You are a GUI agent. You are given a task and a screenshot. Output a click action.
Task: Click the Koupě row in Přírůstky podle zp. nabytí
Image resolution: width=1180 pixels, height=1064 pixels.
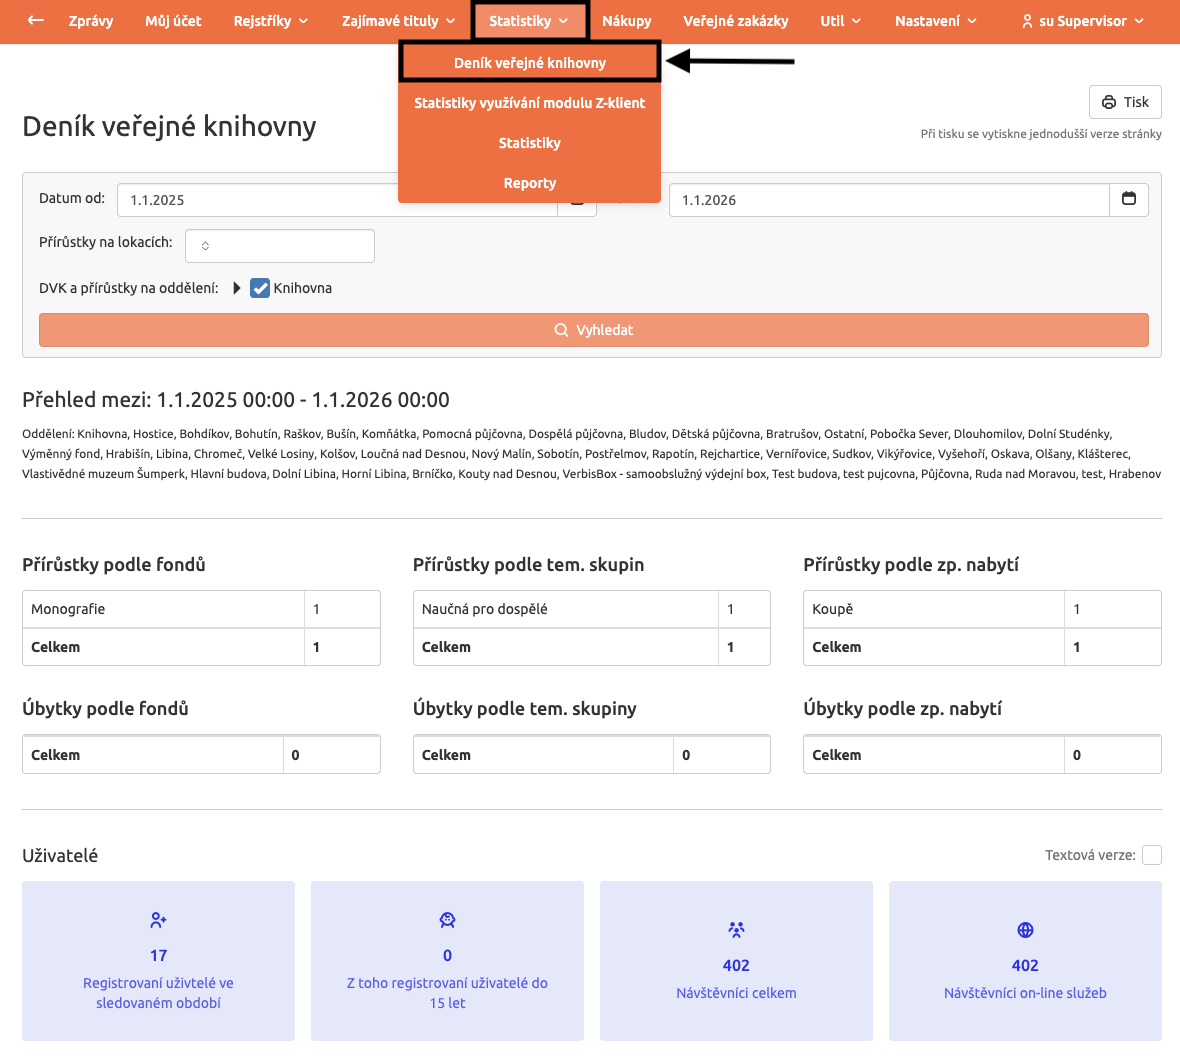[982, 609]
